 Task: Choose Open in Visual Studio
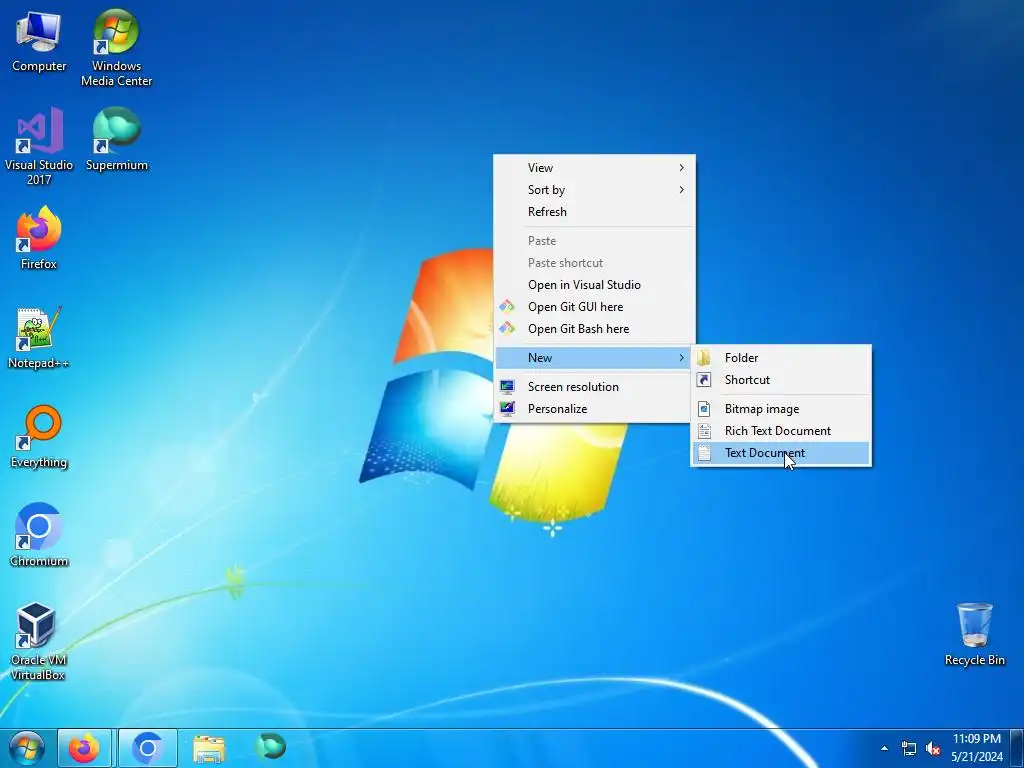coord(594,285)
